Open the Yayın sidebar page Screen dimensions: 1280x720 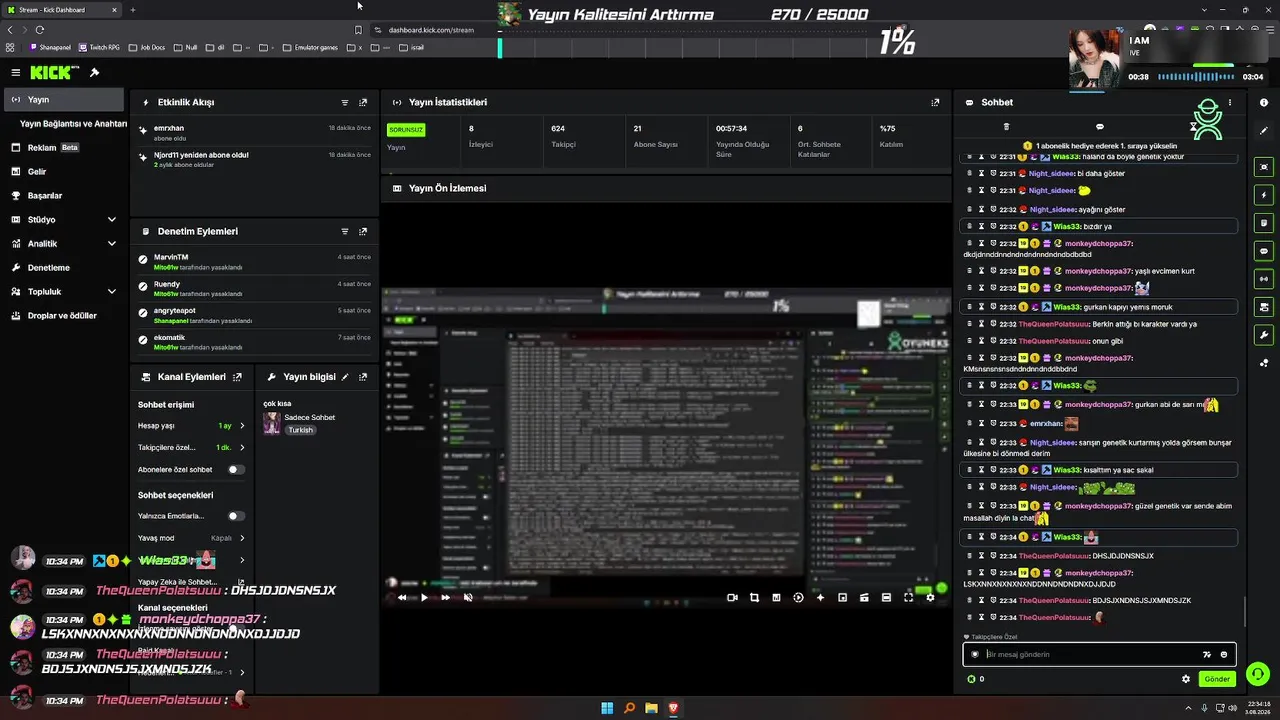pyautogui.click(x=63, y=100)
